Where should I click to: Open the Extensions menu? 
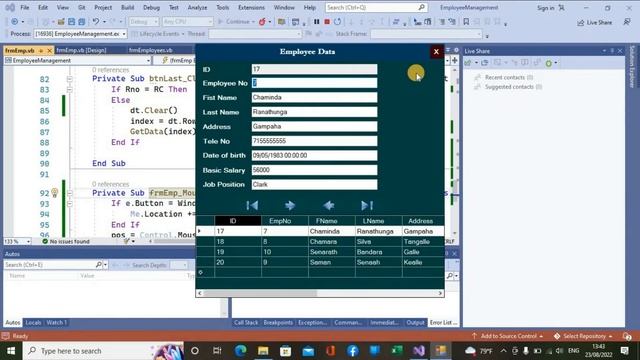click(x=251, y=7)
